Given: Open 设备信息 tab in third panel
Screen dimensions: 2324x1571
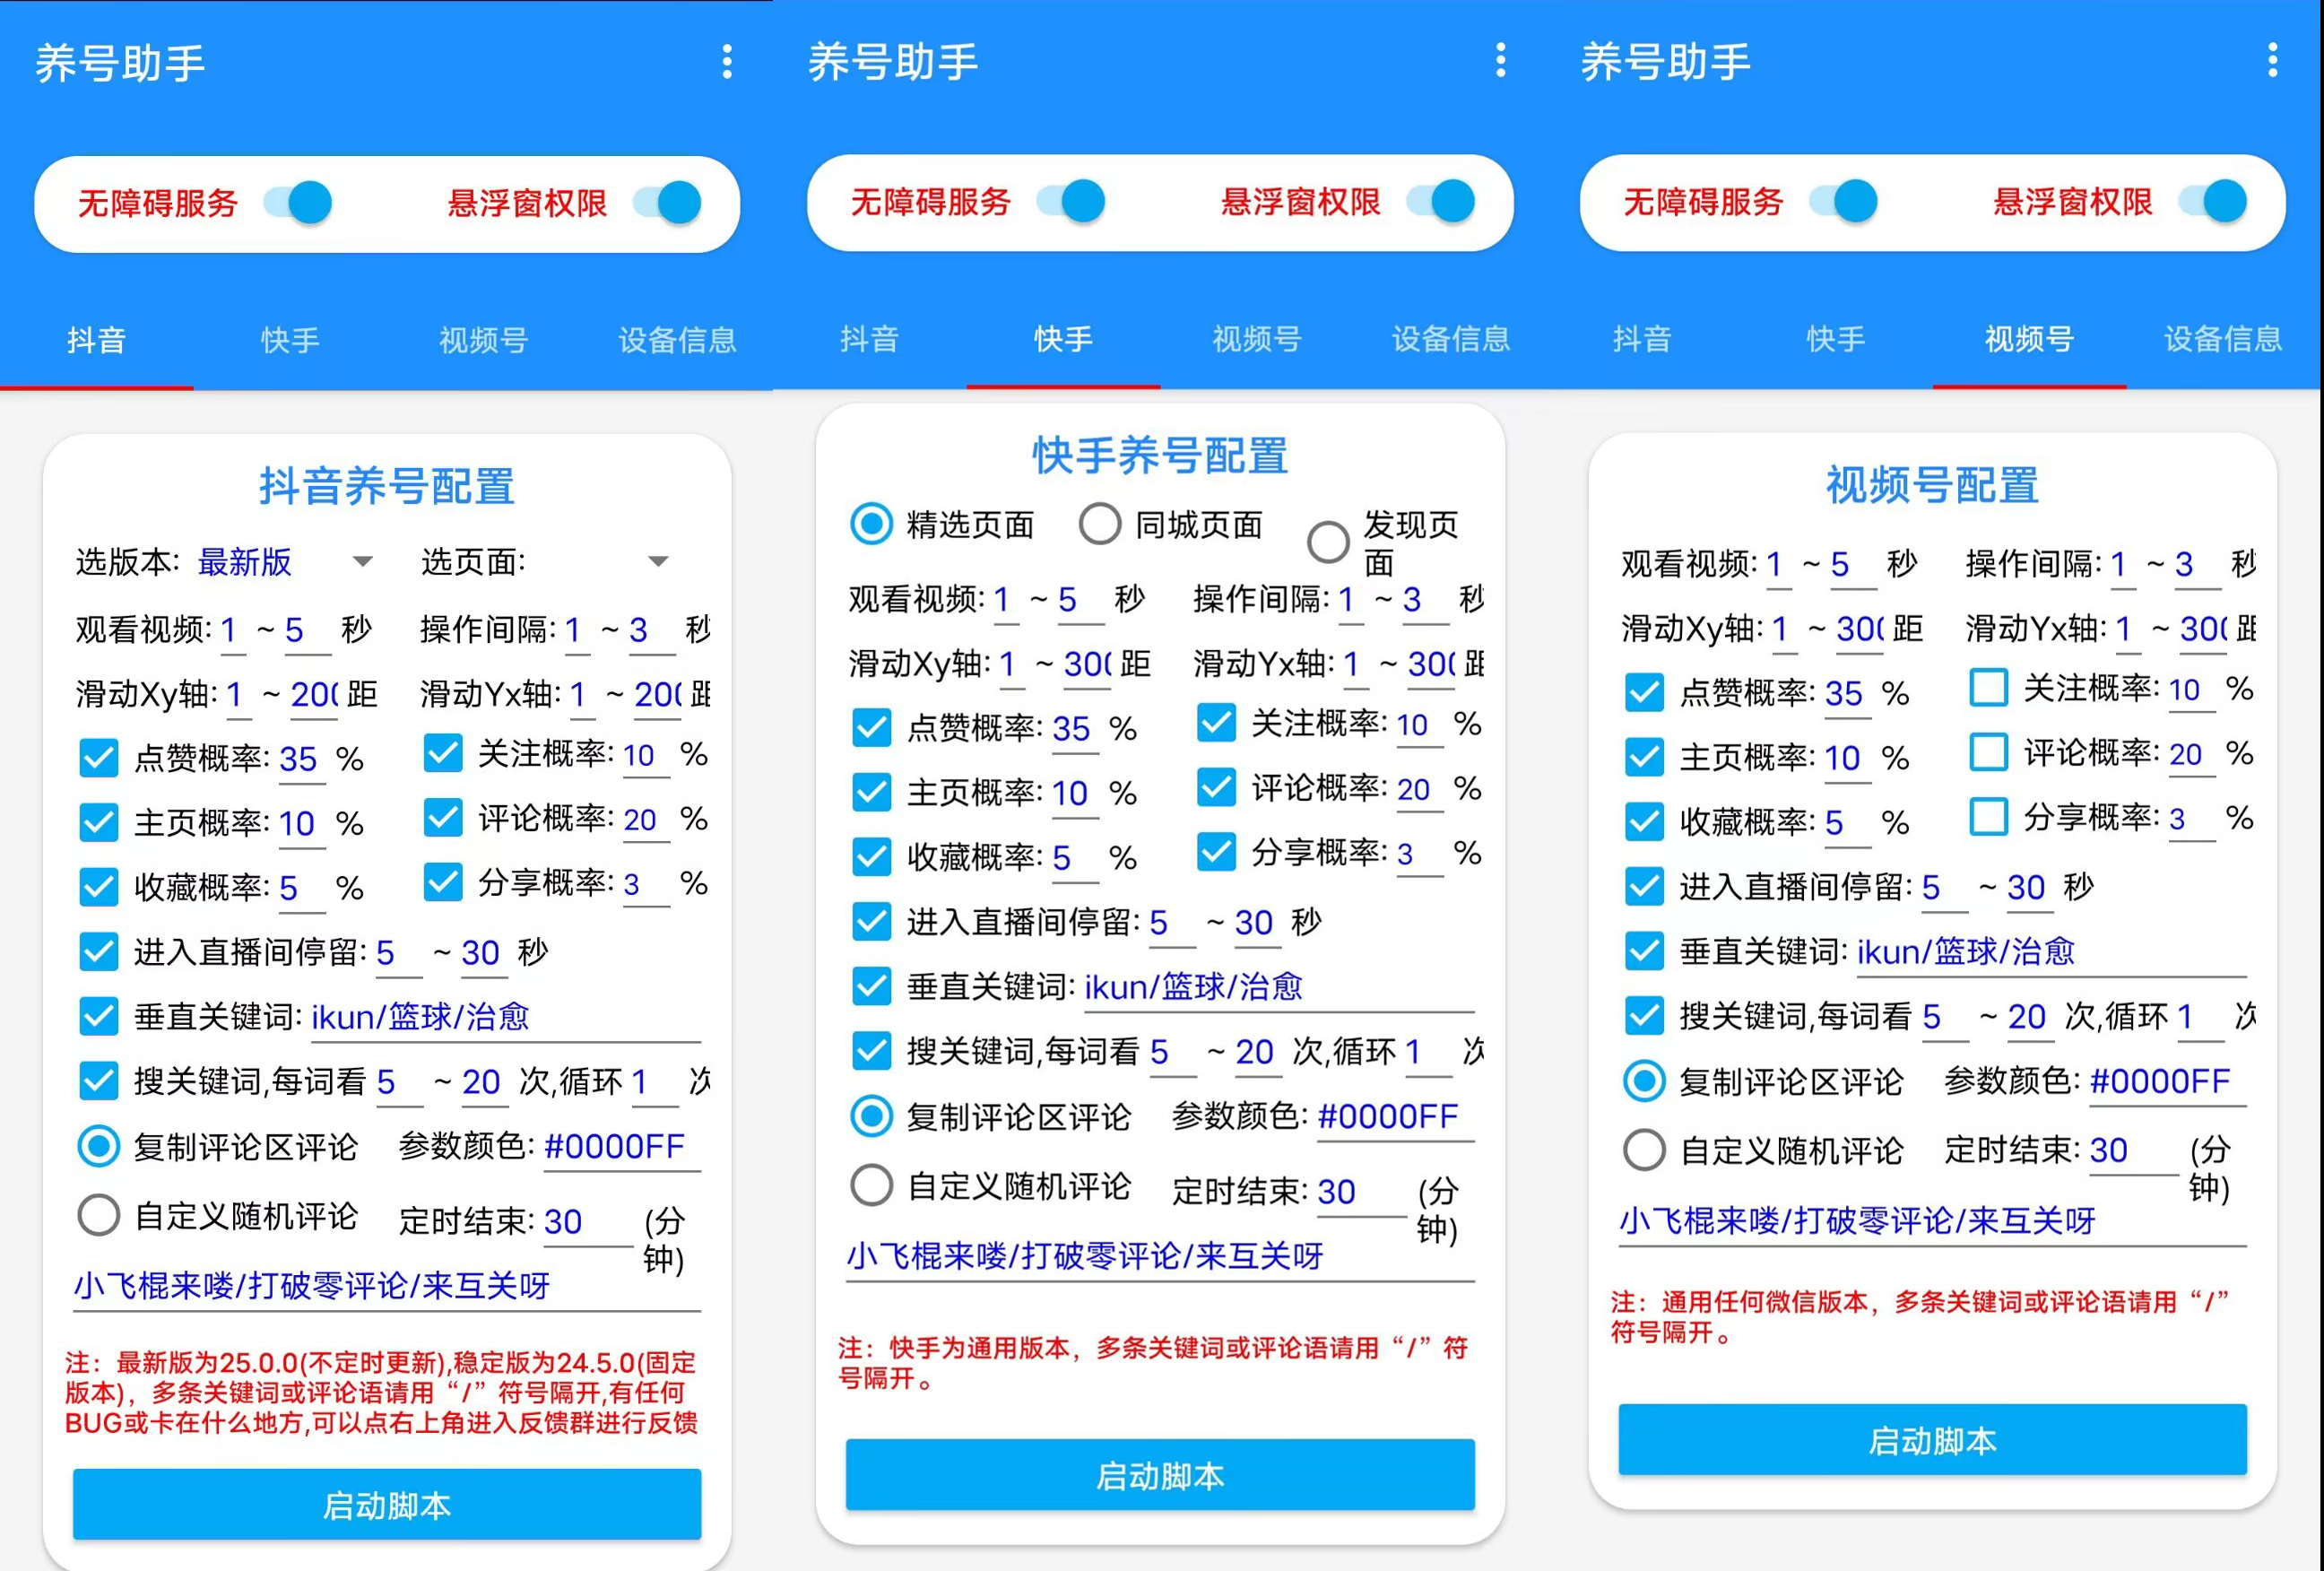Looking at the screenshot, I should (x=2222, y=339).
